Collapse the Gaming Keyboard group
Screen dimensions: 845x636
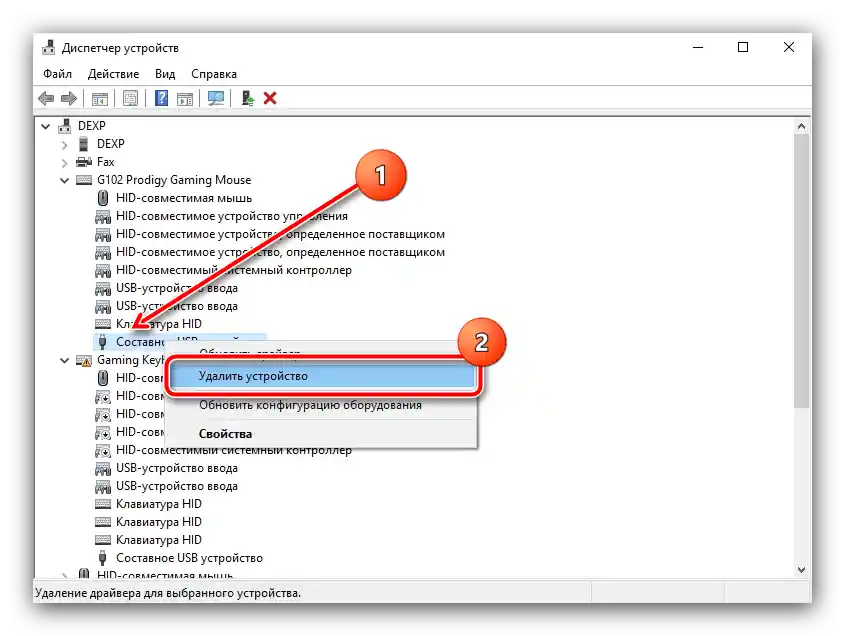65,360
